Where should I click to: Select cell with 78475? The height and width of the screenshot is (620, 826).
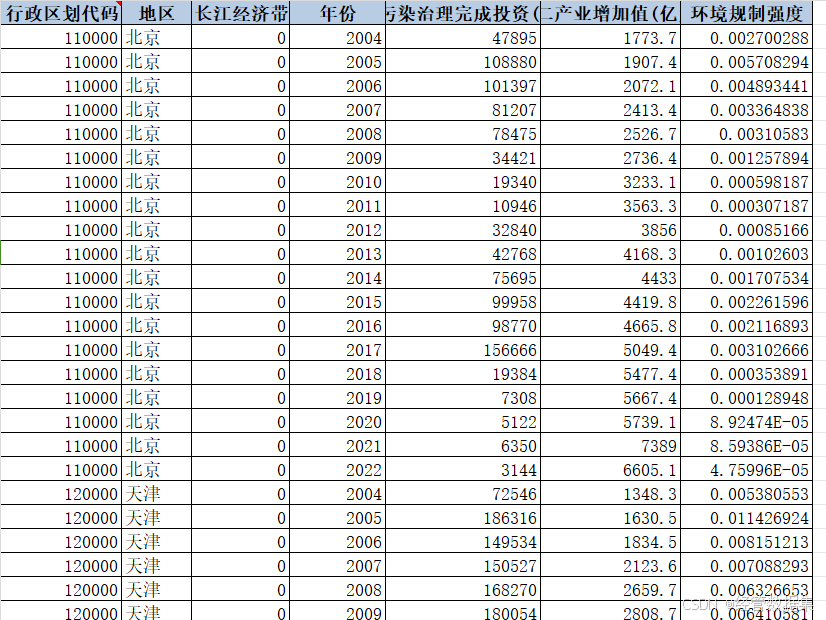[x=463, y=134]
